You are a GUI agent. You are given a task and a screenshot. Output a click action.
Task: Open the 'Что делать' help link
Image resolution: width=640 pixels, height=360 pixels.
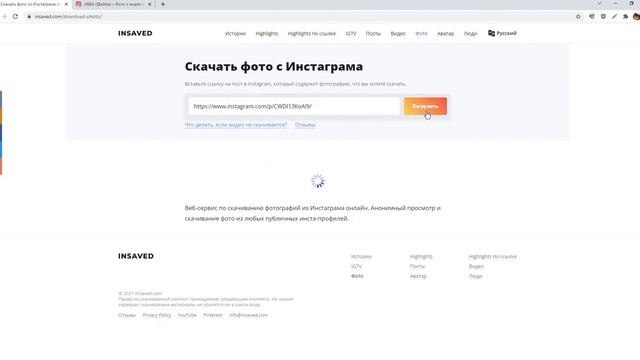pos(236,124)
